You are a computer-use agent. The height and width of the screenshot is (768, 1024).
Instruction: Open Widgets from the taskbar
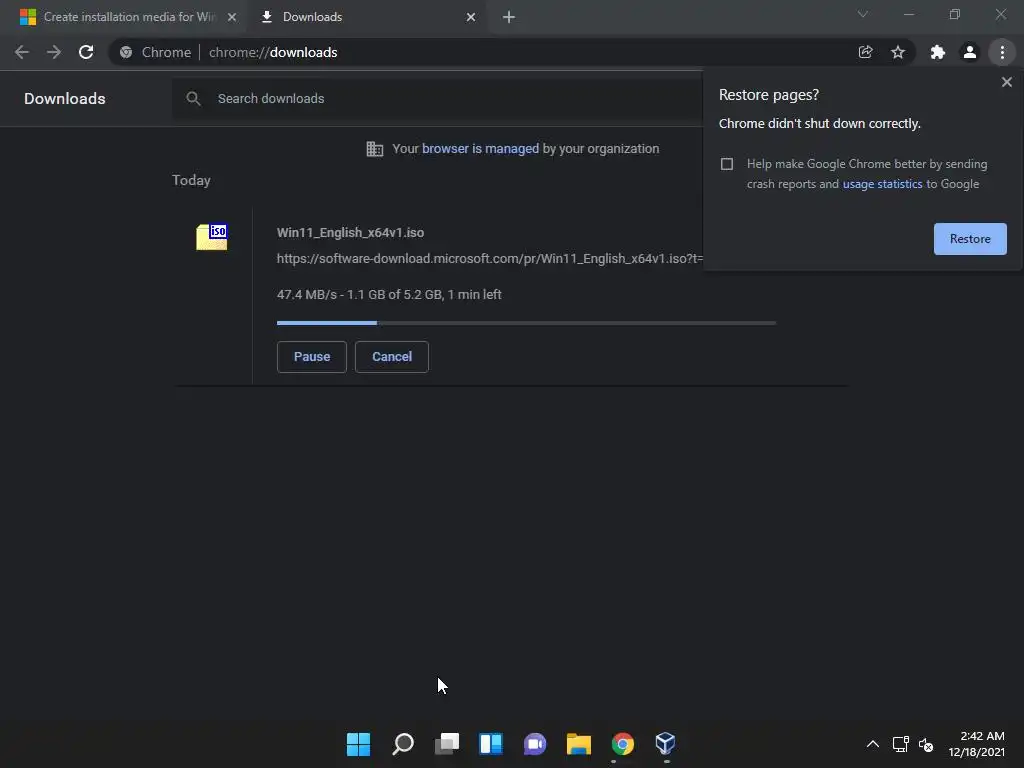491,744
